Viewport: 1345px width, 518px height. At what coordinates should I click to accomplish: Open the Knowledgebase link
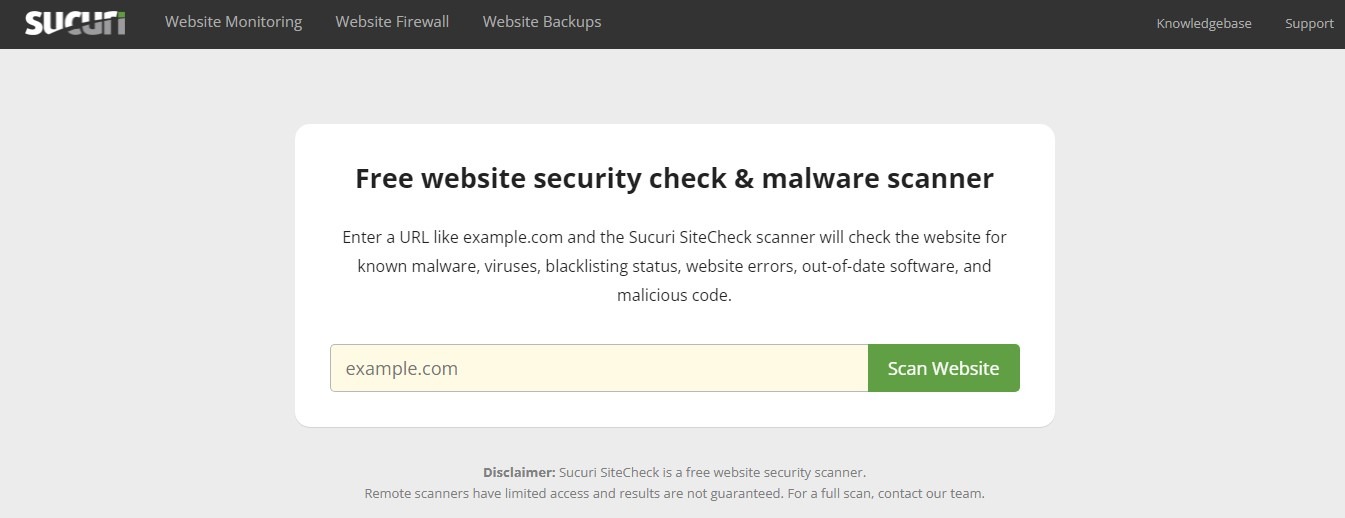point(1203,23)
